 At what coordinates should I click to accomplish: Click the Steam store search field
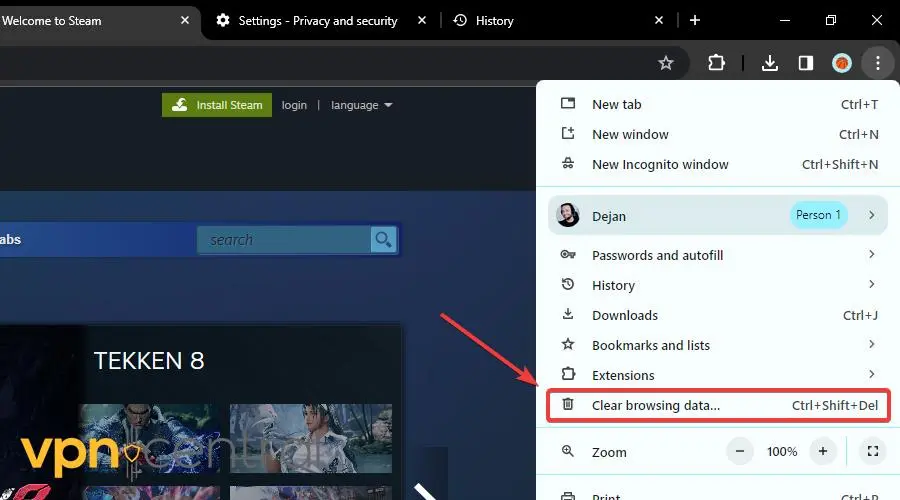[284, 240]
